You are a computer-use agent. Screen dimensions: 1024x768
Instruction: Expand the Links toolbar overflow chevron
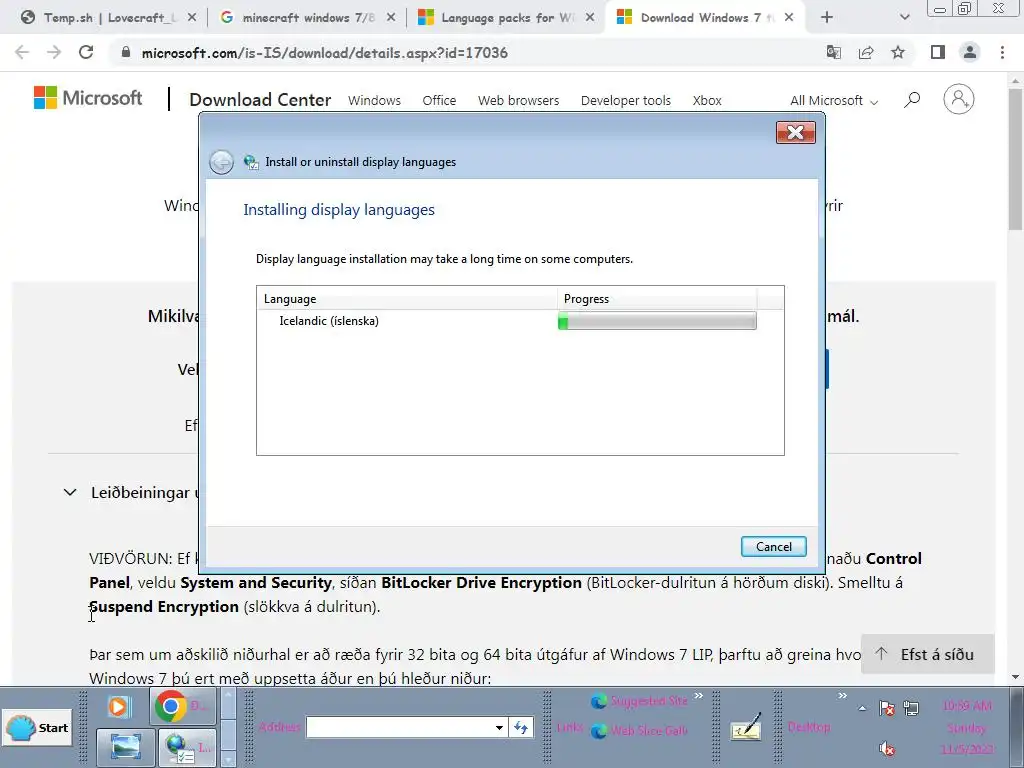698,696
